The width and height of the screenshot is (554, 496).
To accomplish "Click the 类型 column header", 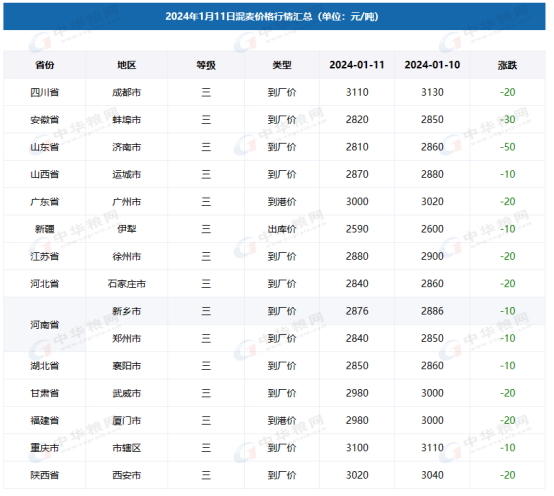I will (x=282, y=65).
